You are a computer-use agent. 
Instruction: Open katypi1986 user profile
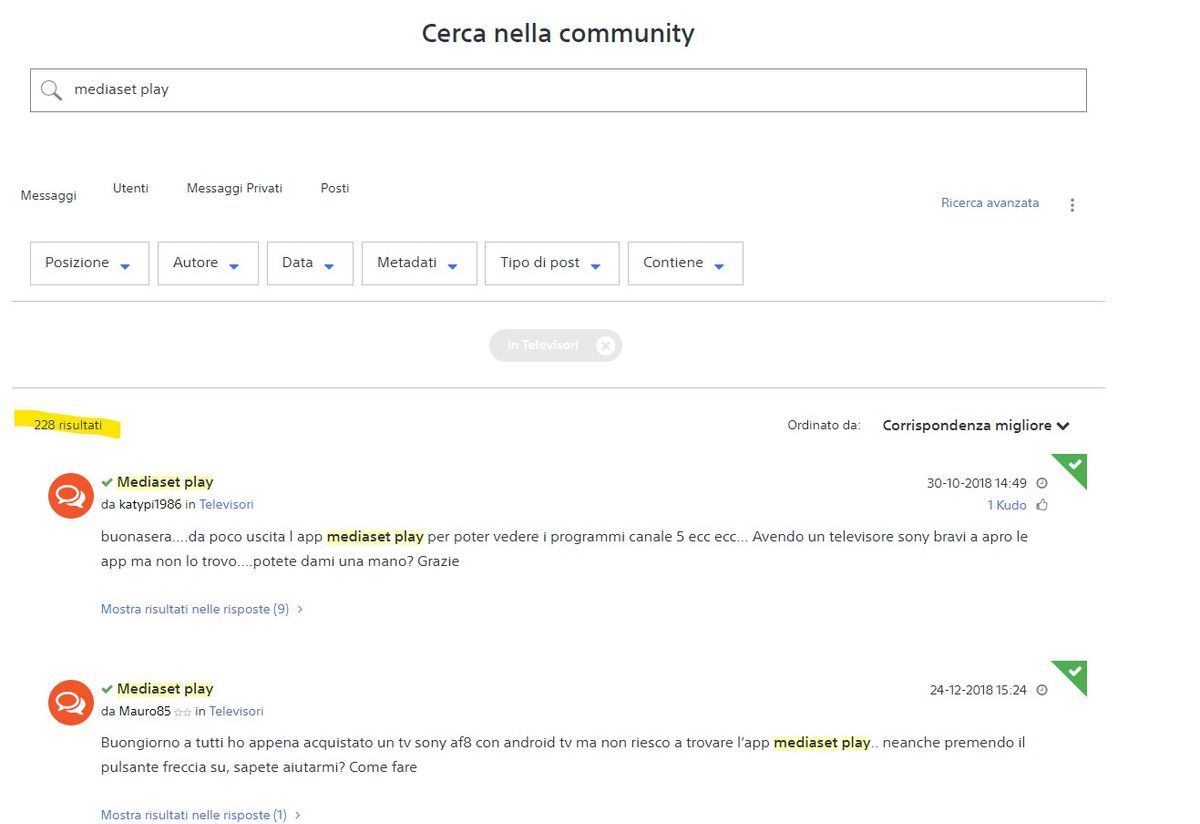click(150, 505)
